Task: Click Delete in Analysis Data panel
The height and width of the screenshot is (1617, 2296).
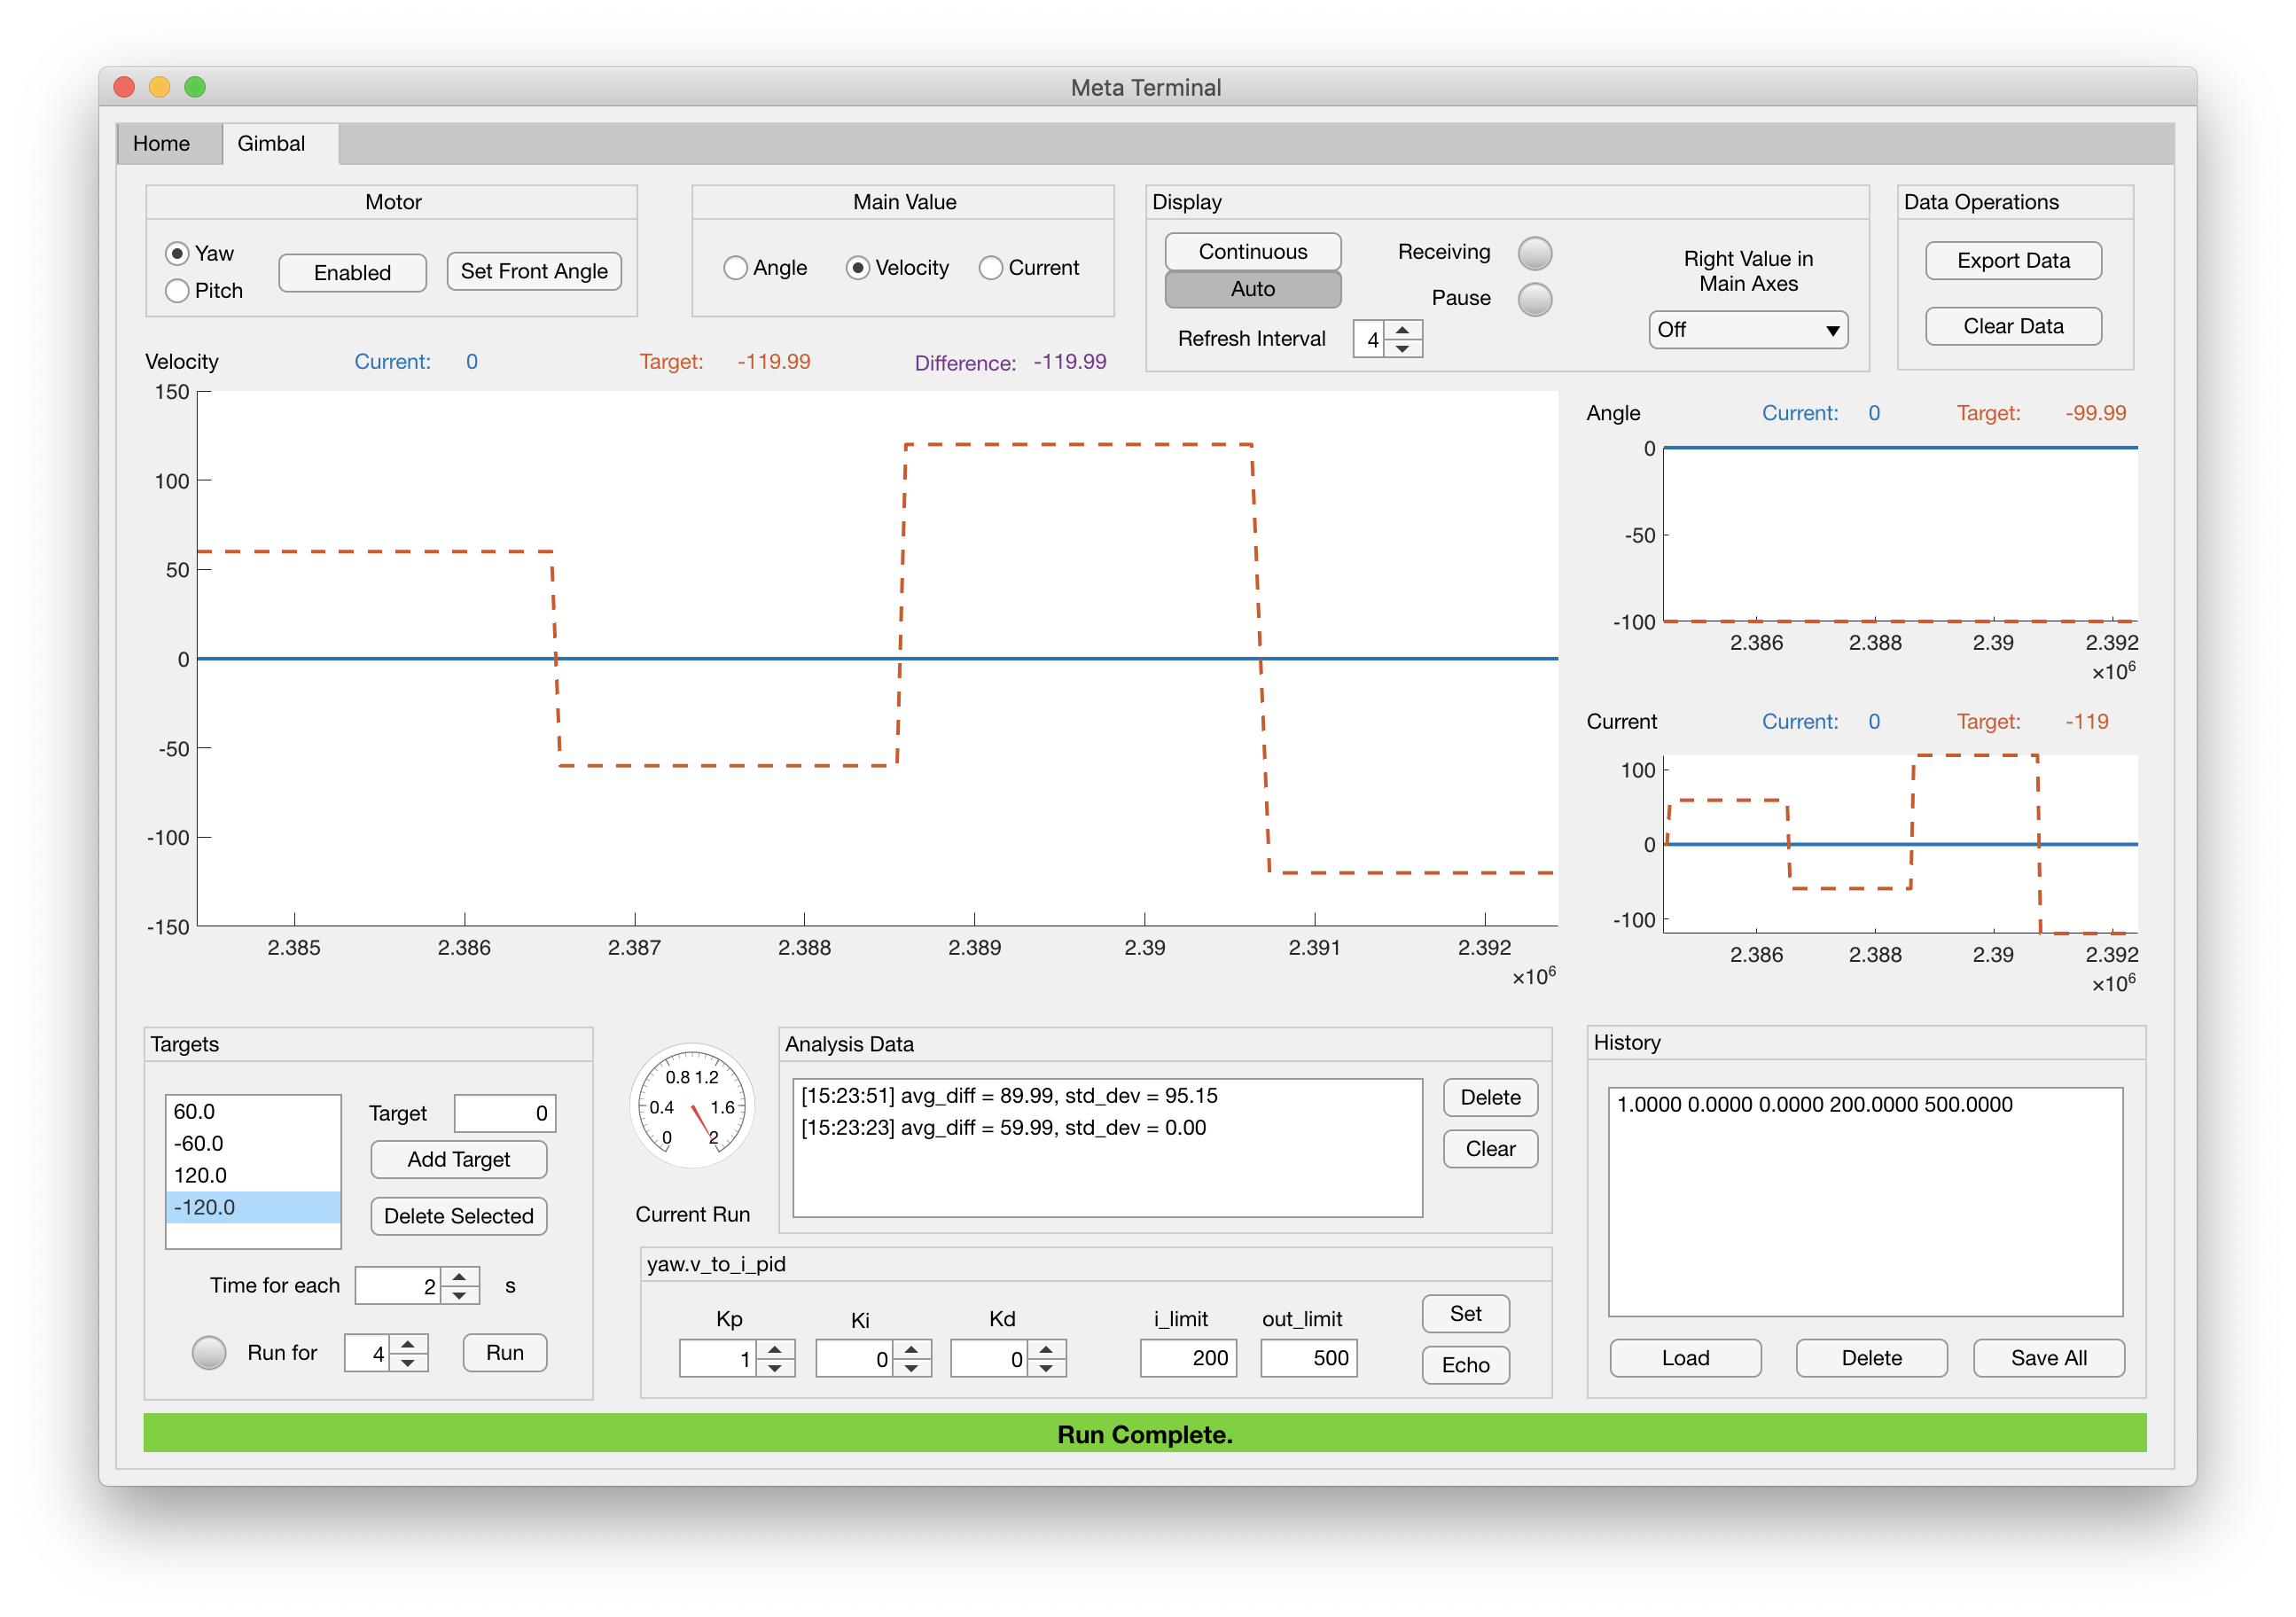Action: pyautogui.click(x=1490, y=1097)
